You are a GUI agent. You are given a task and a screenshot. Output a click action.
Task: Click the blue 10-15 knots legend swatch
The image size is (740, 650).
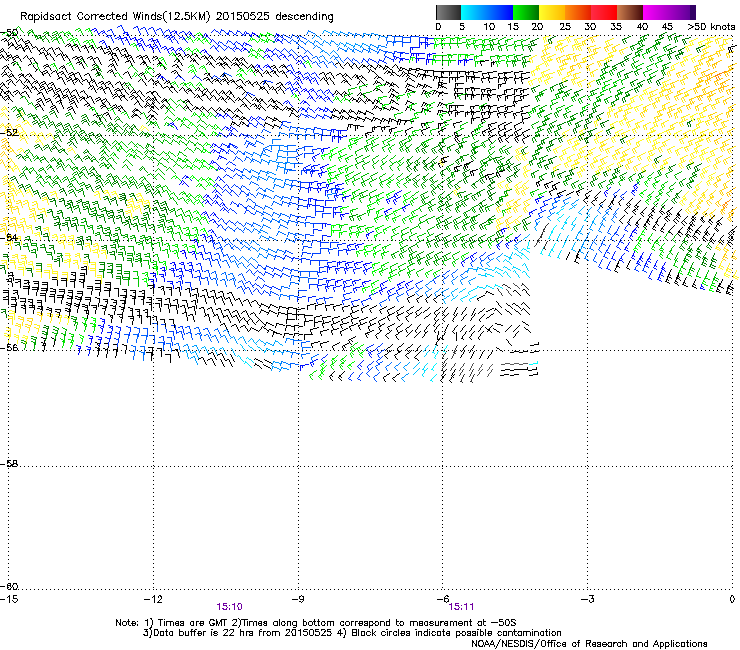click(500, 12)
